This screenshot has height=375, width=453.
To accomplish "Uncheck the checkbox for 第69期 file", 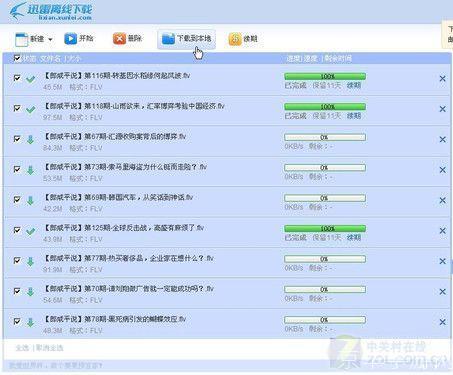I will click(x=17, y=200).
